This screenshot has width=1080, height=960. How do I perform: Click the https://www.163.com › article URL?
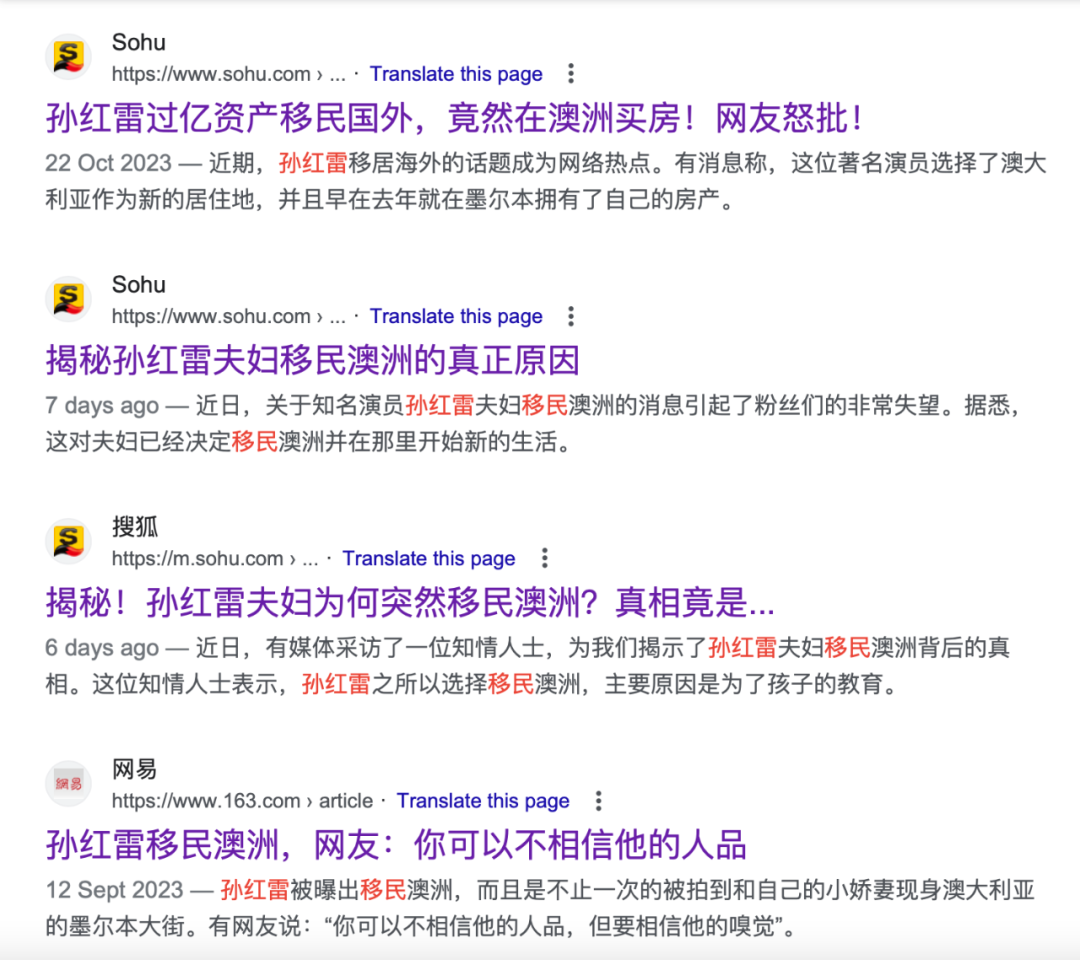click(242, 800)
